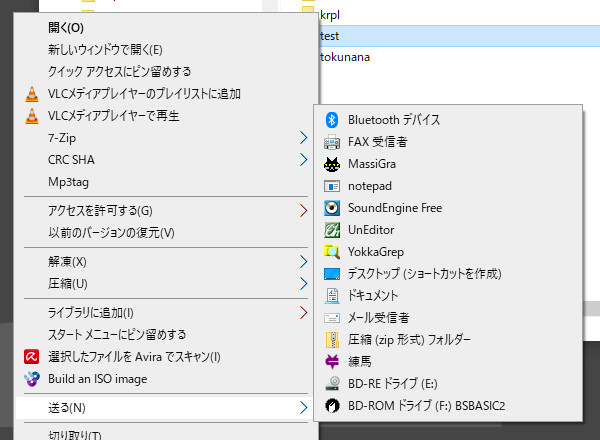Click the ドキュメント label
The image size is (600, 440).
click(x=373, y=296)
